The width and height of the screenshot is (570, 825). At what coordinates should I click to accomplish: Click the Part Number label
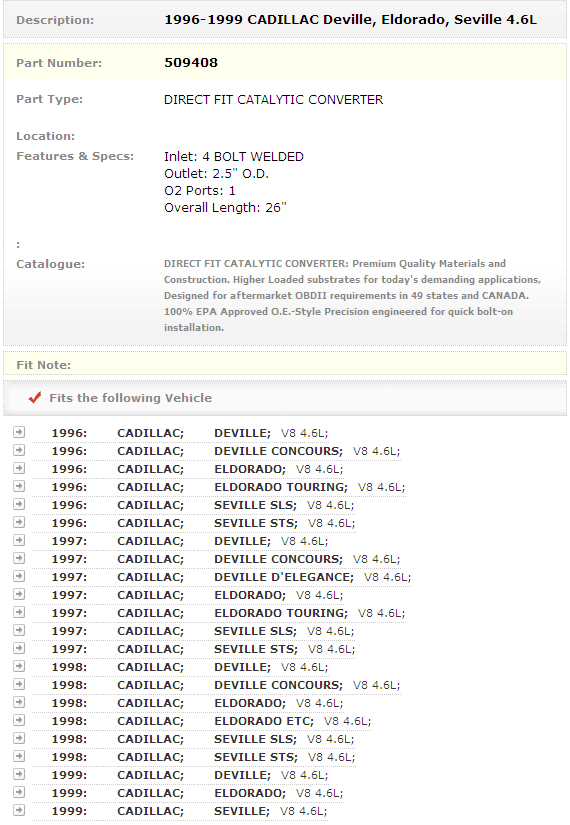pyautogui.click(x=59, y=63)
